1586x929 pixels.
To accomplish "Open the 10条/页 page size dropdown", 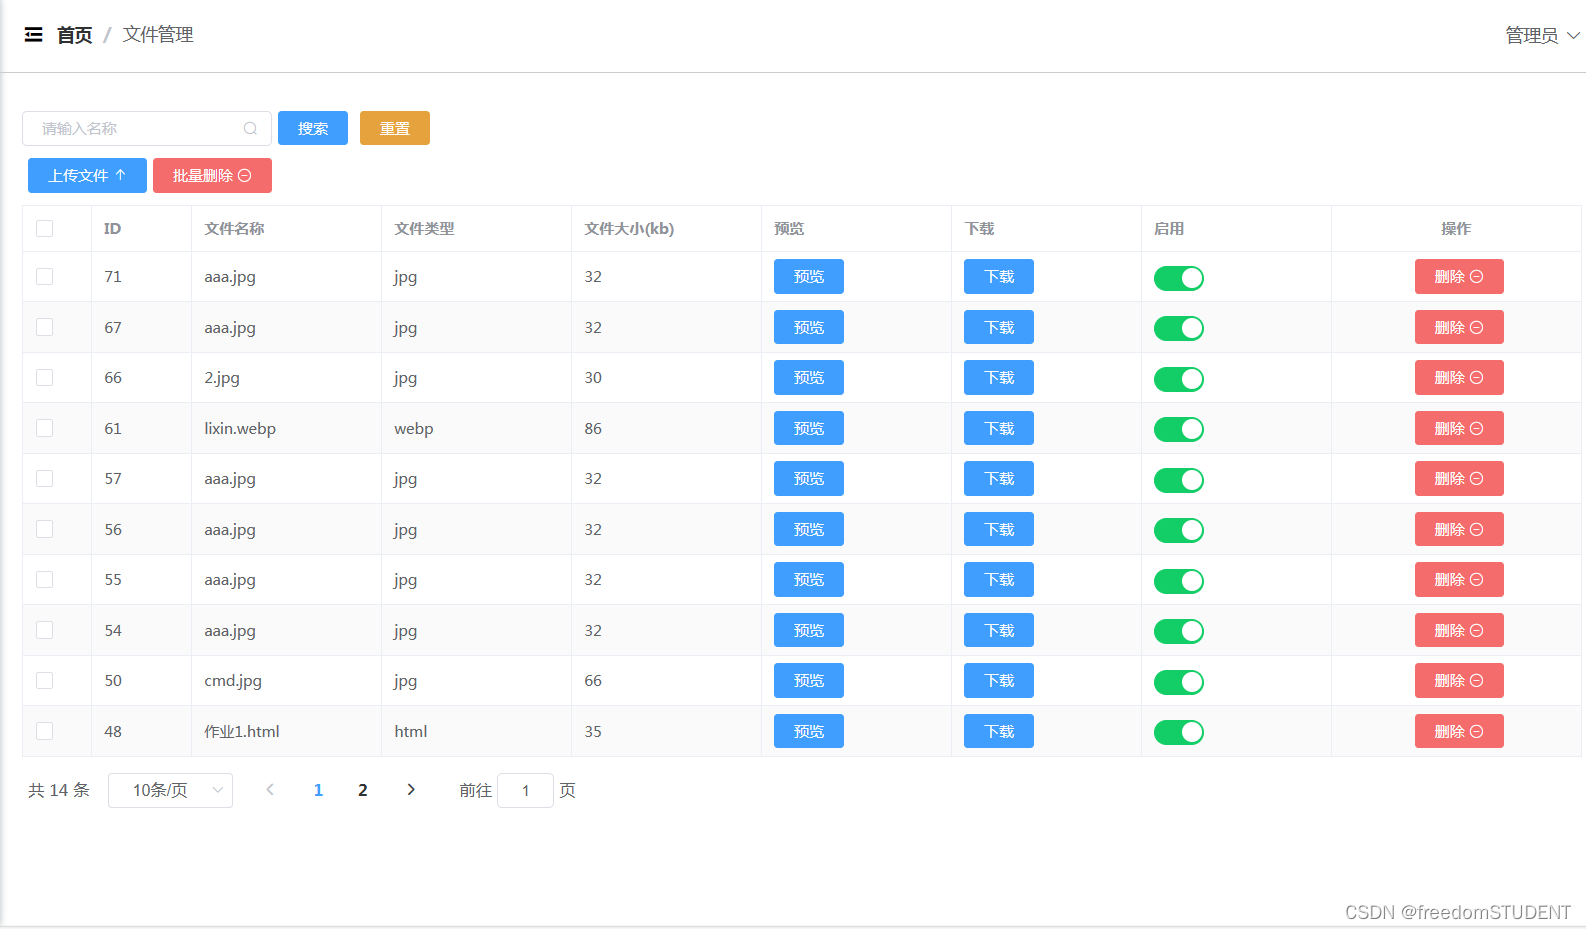I will point(170,790).
